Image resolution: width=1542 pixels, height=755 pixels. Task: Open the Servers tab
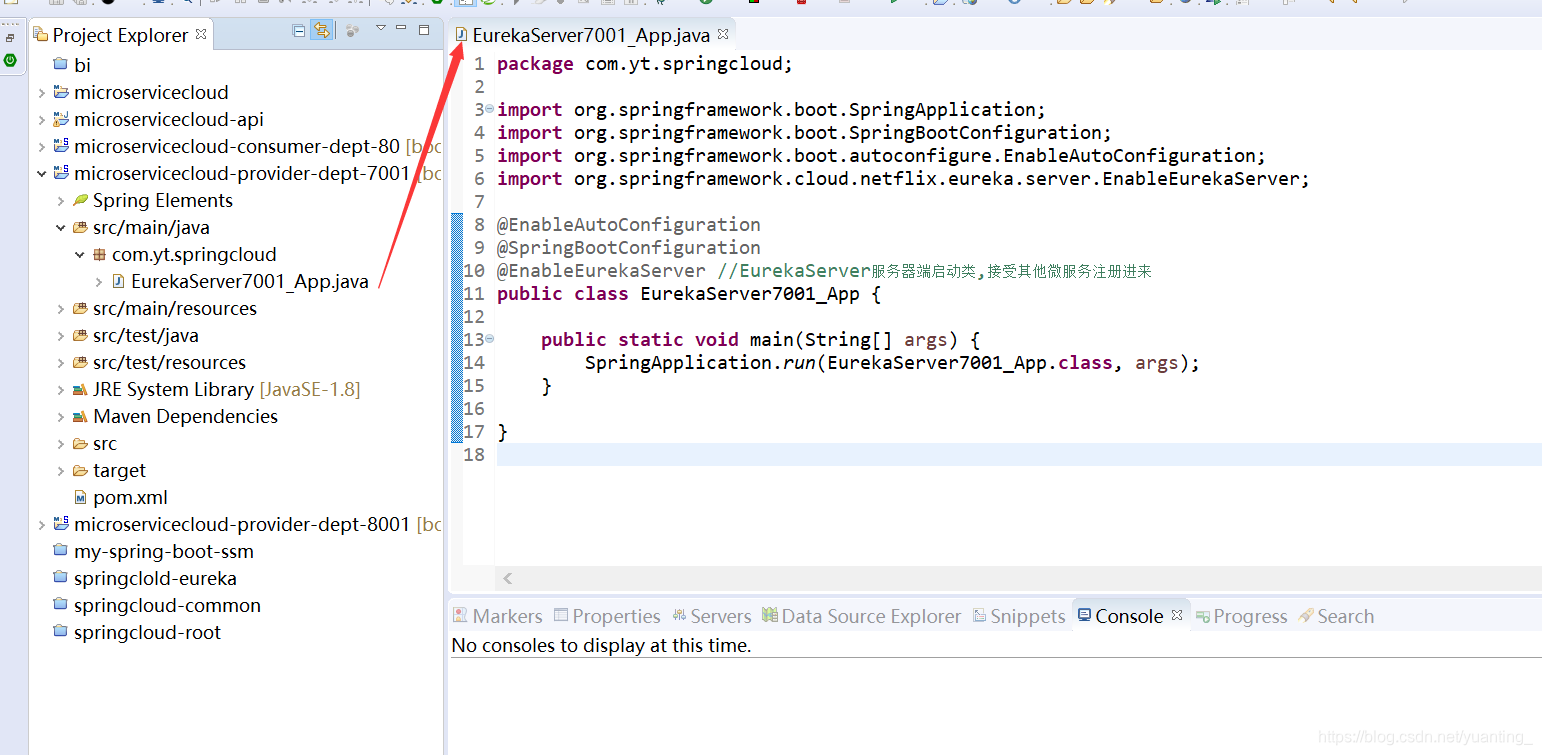click(711, 616)
